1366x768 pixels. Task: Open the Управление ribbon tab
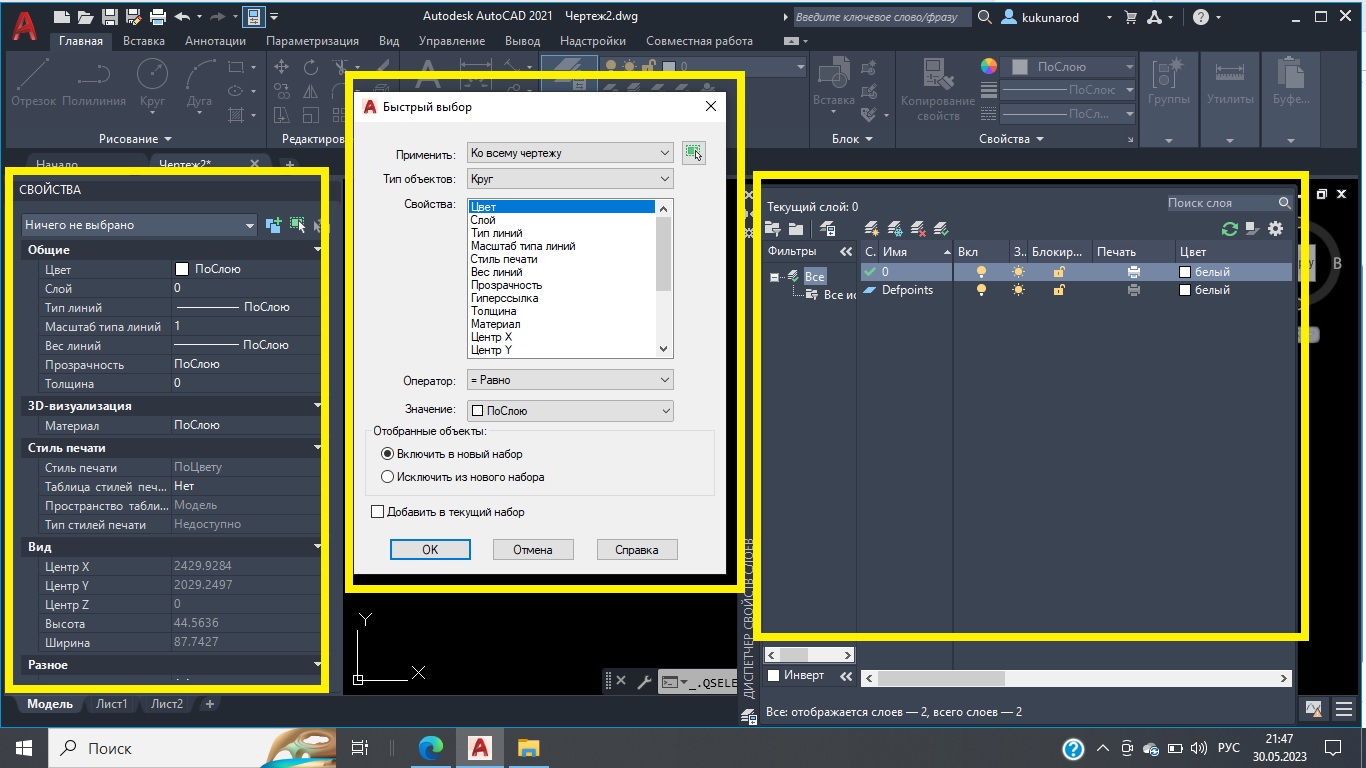coord(452,41)
